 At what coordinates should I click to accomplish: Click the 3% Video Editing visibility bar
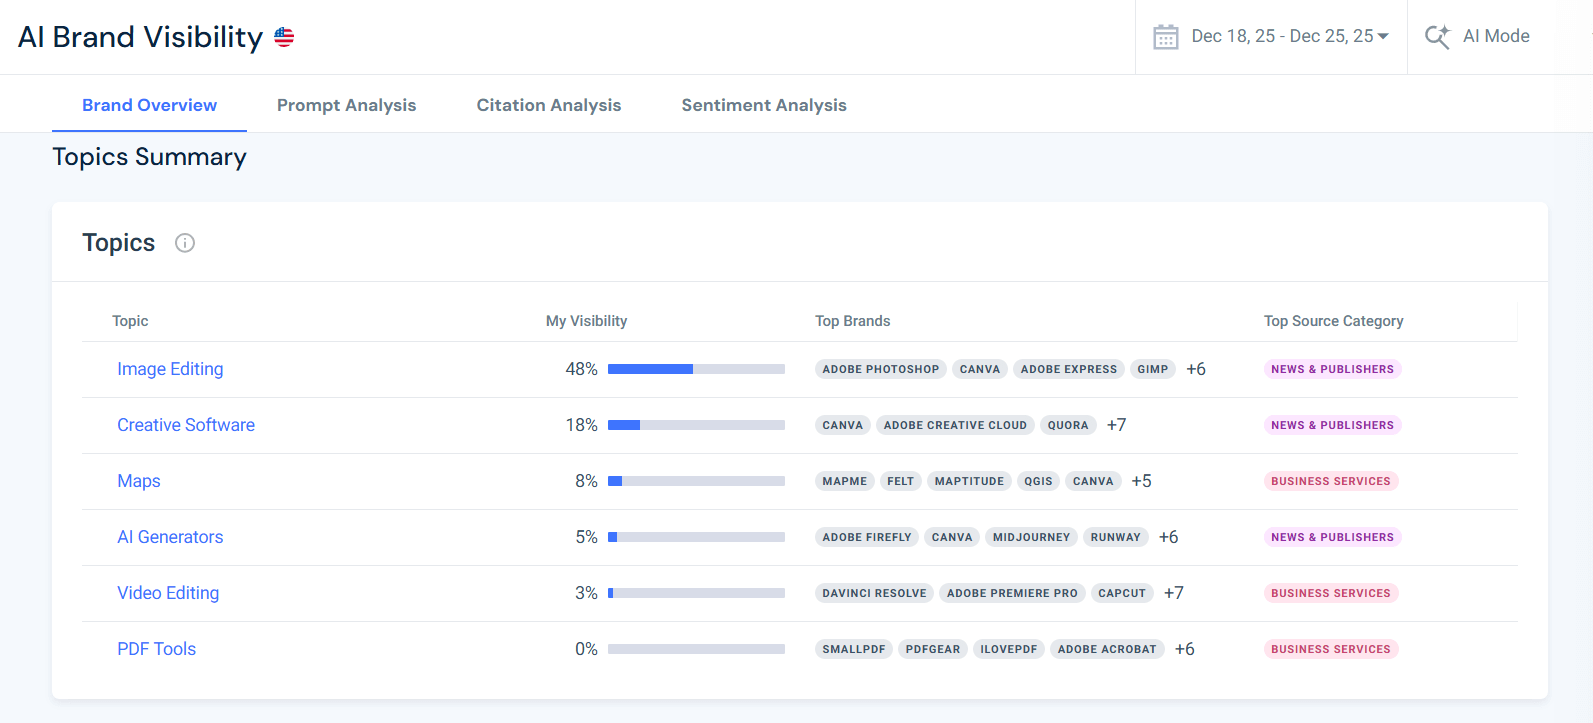696,593
